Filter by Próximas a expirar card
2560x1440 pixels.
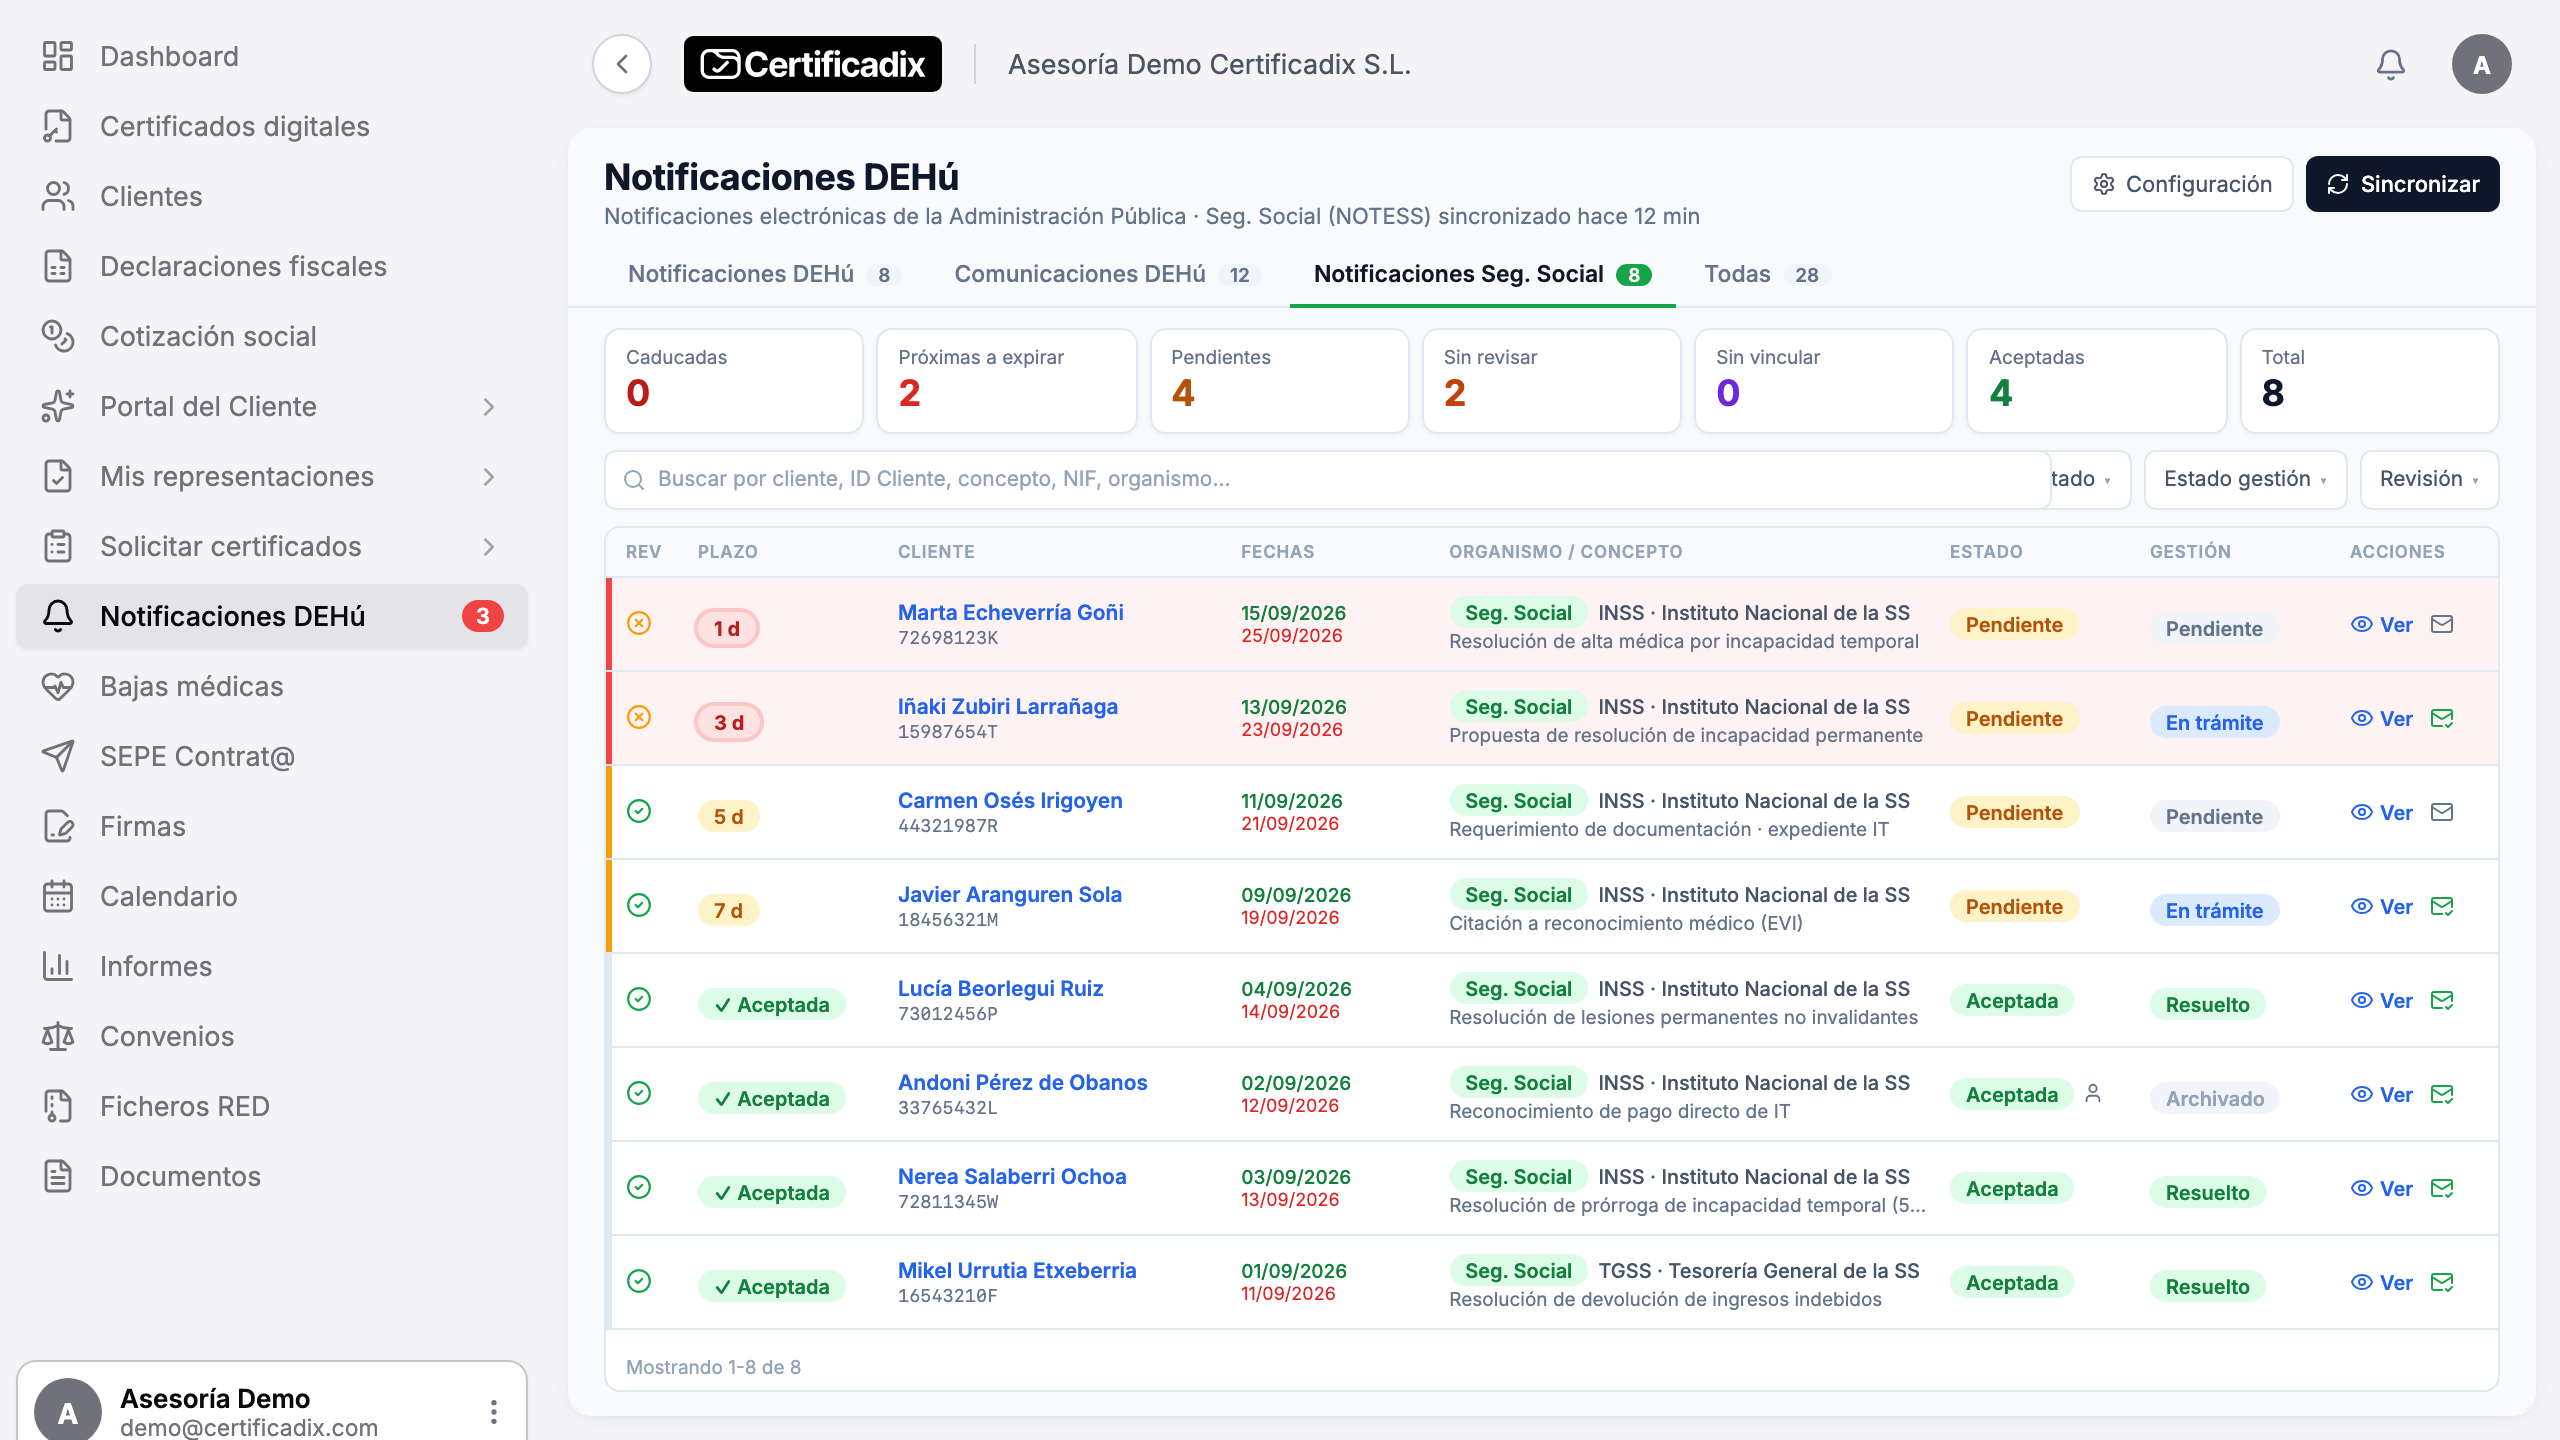pos(1006,381)
